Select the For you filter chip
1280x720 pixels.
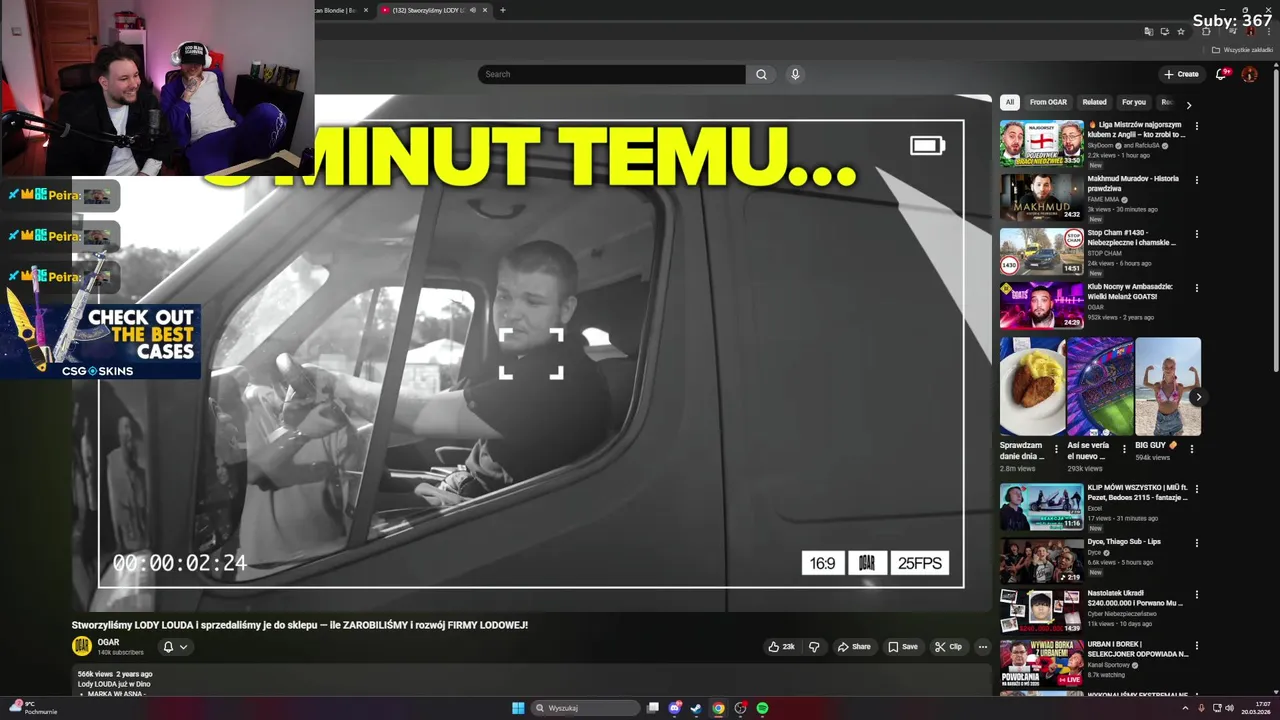tap(1133, 102)
